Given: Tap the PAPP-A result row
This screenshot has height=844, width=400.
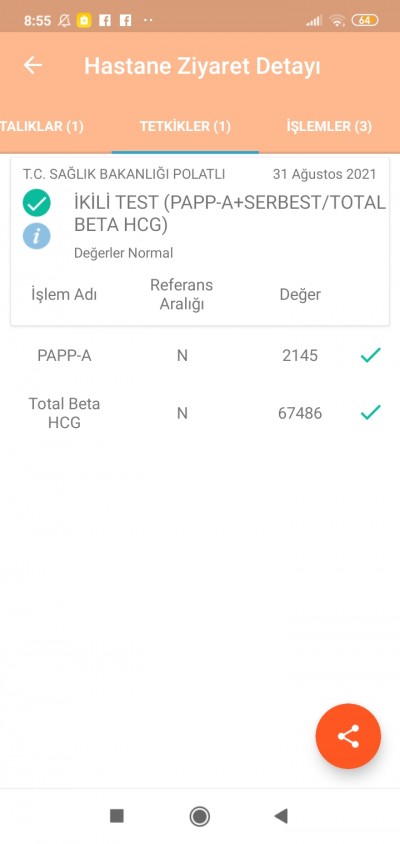Looking at the screenshot, I should pyautogui.click(x=200, y=355).
